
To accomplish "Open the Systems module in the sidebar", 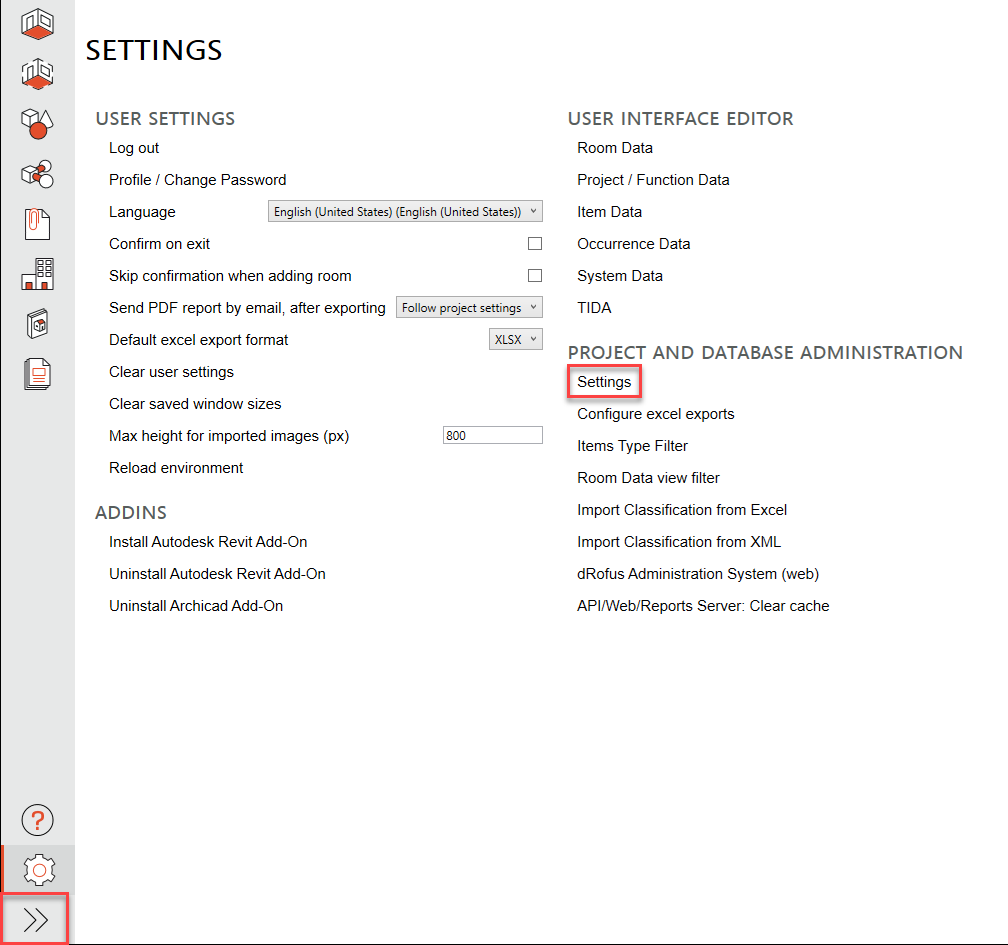I will pyautogui.click(x=37, y=173).
